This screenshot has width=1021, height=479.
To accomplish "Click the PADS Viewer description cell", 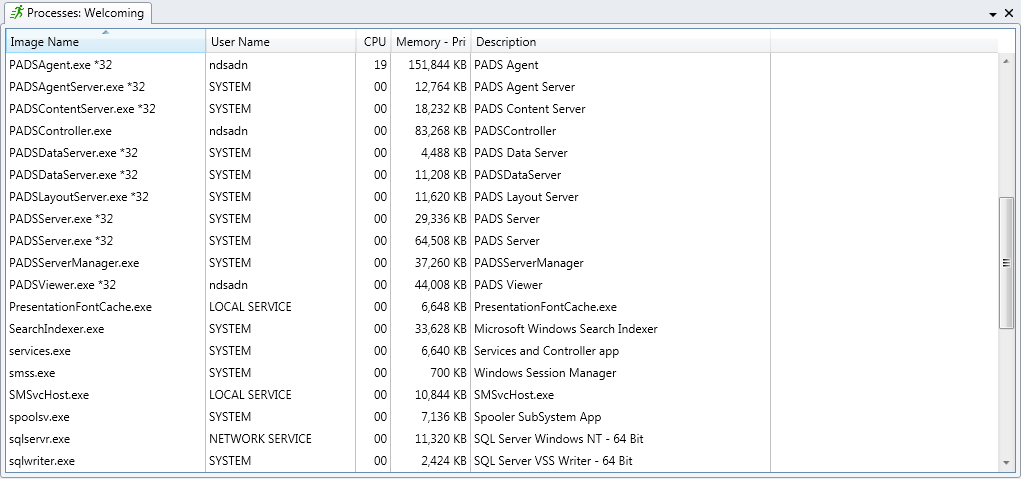I will [x=508, y=285].
